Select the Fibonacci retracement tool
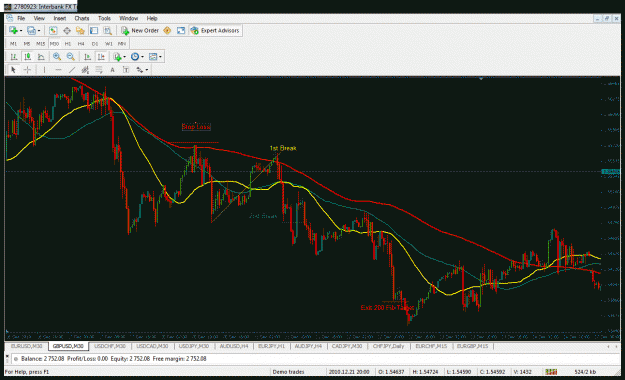Screen dimensions: 625x380 tap(98, 70)
